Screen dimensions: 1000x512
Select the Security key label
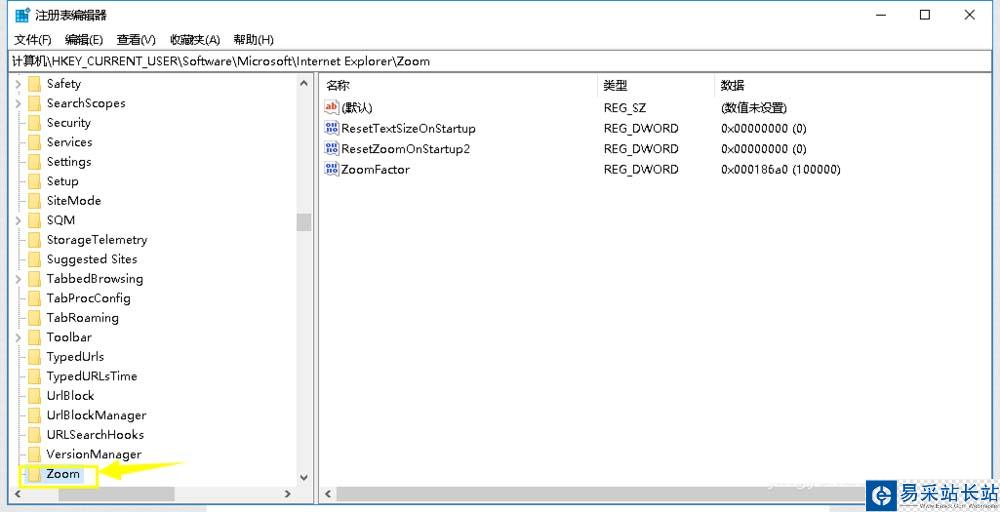click(x=69, y=123)
